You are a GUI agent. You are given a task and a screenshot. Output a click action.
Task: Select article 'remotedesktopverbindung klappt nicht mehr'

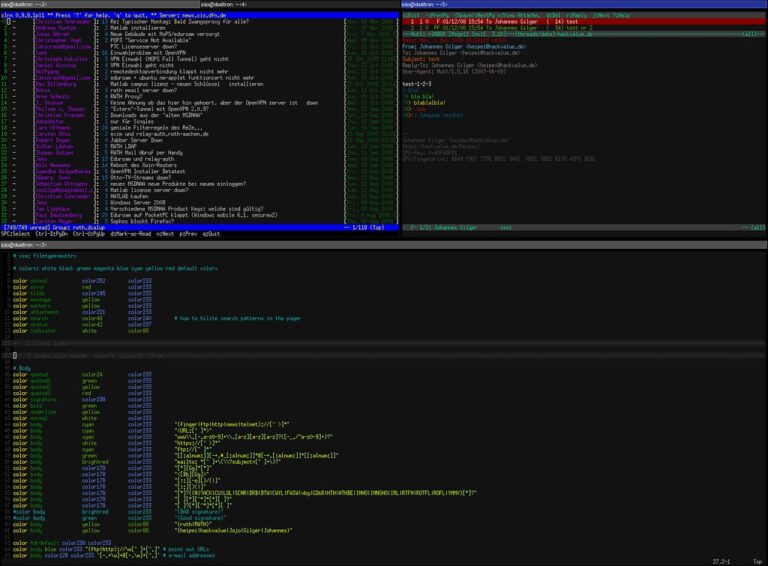[169, 71]
